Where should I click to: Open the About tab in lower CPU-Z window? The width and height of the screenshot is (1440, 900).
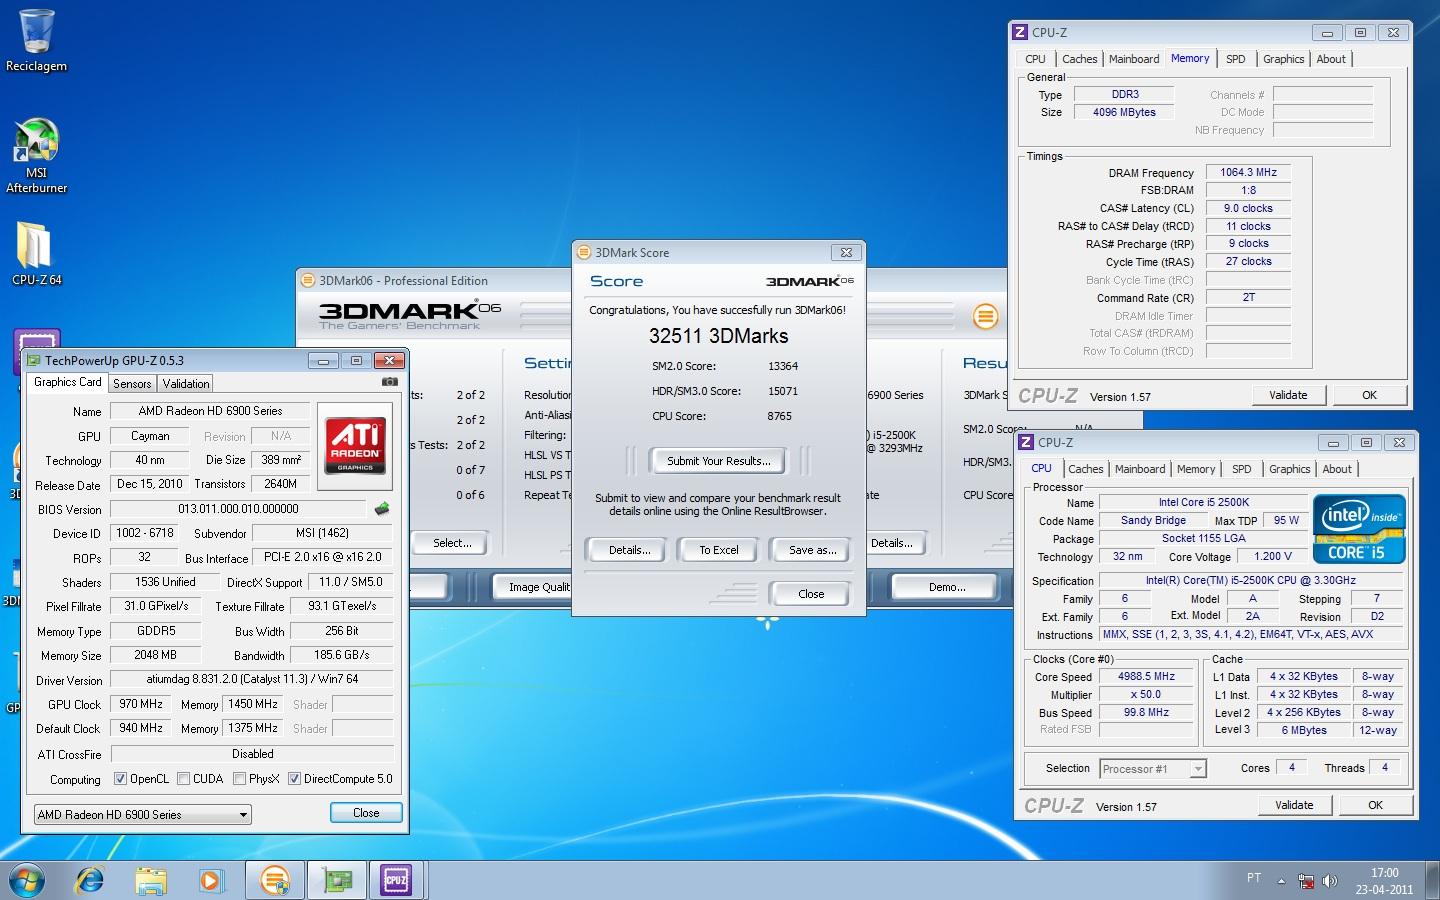point(1337,469)
